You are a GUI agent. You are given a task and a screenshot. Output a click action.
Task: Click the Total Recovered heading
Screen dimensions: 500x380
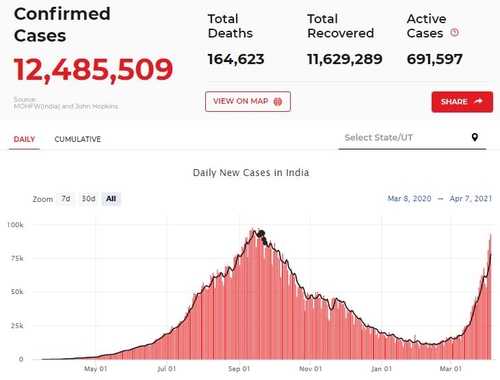click(340, 26)
